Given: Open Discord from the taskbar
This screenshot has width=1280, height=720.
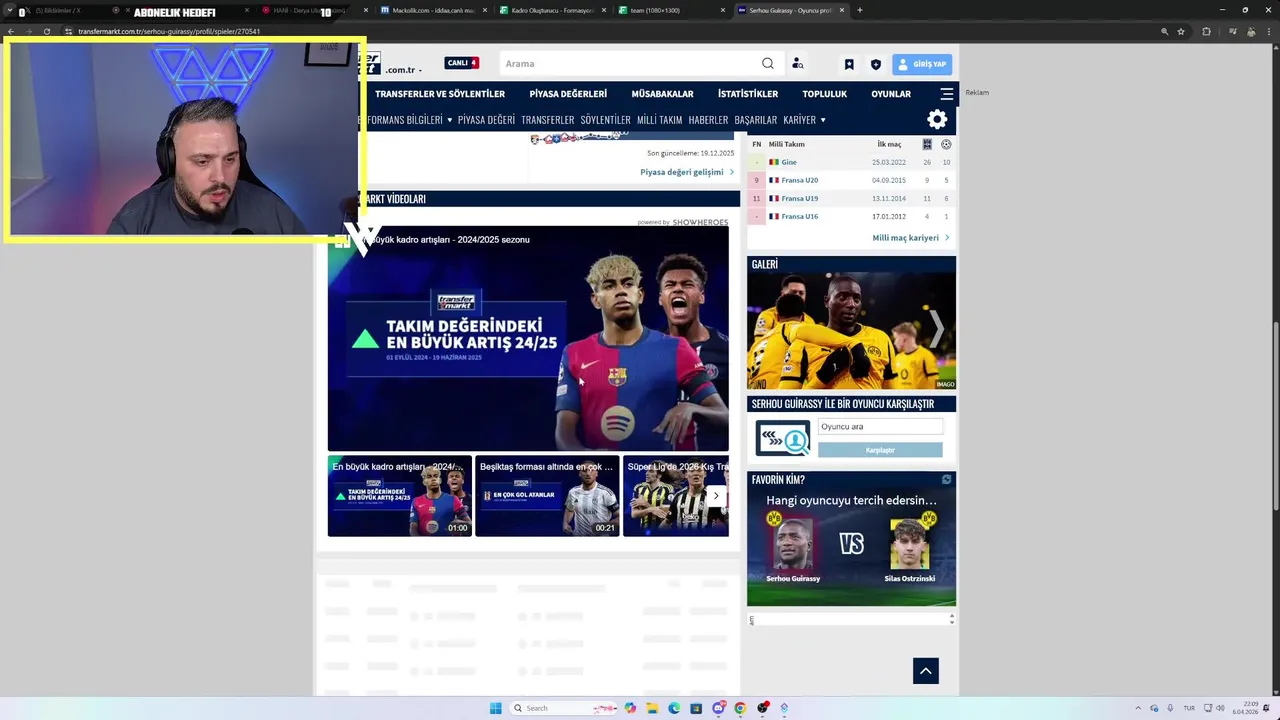Looking at the screenshot, I should tap(718, 708).
